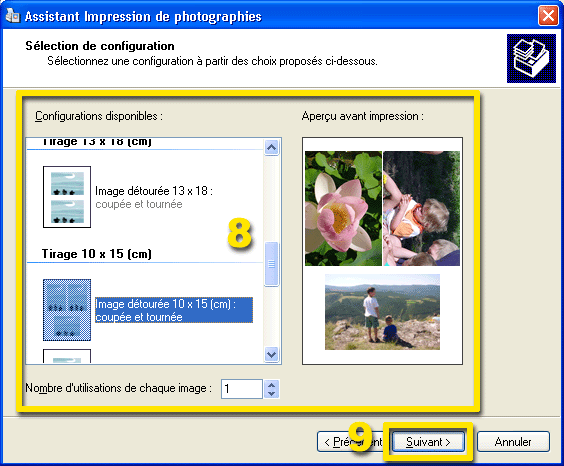
Task: Click the partially visible layout icon at list bottom
Action: 67,356
